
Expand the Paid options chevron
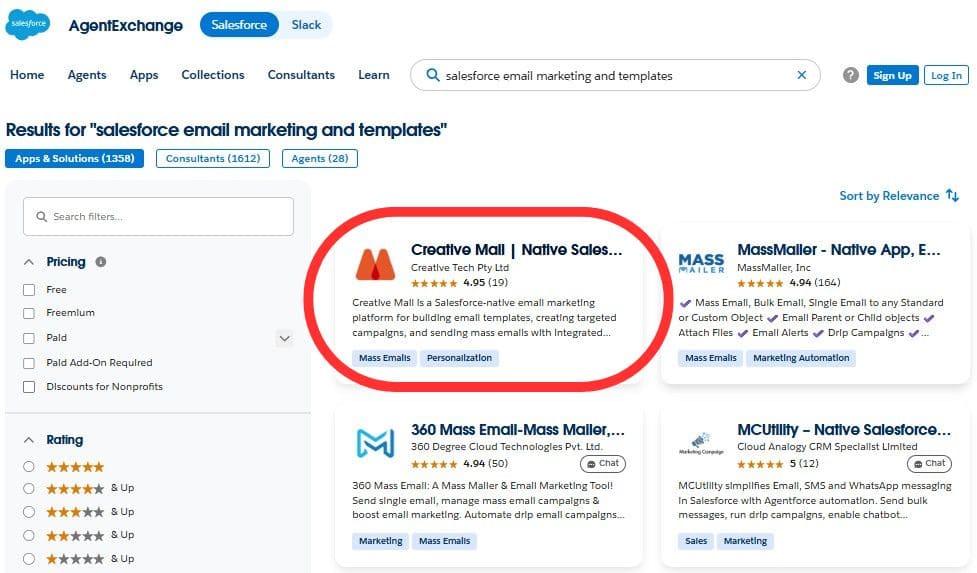coord(285,338)
